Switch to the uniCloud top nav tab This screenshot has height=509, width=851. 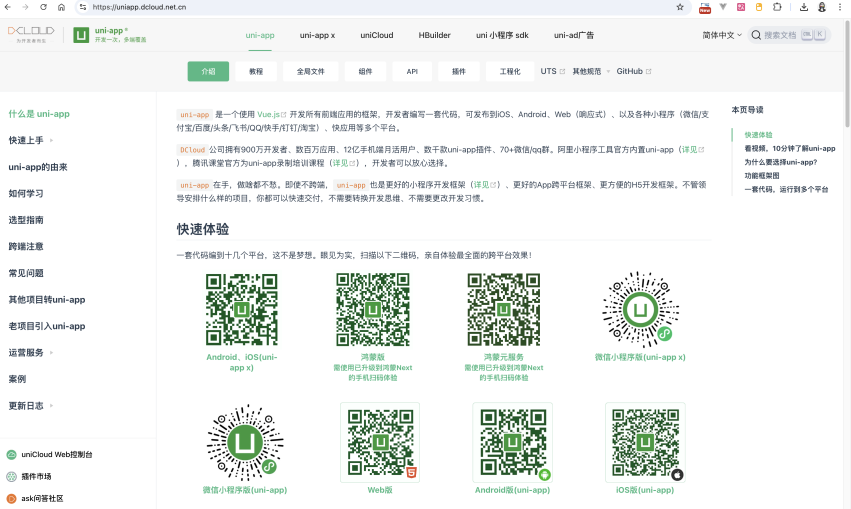[x=377, y=35]
